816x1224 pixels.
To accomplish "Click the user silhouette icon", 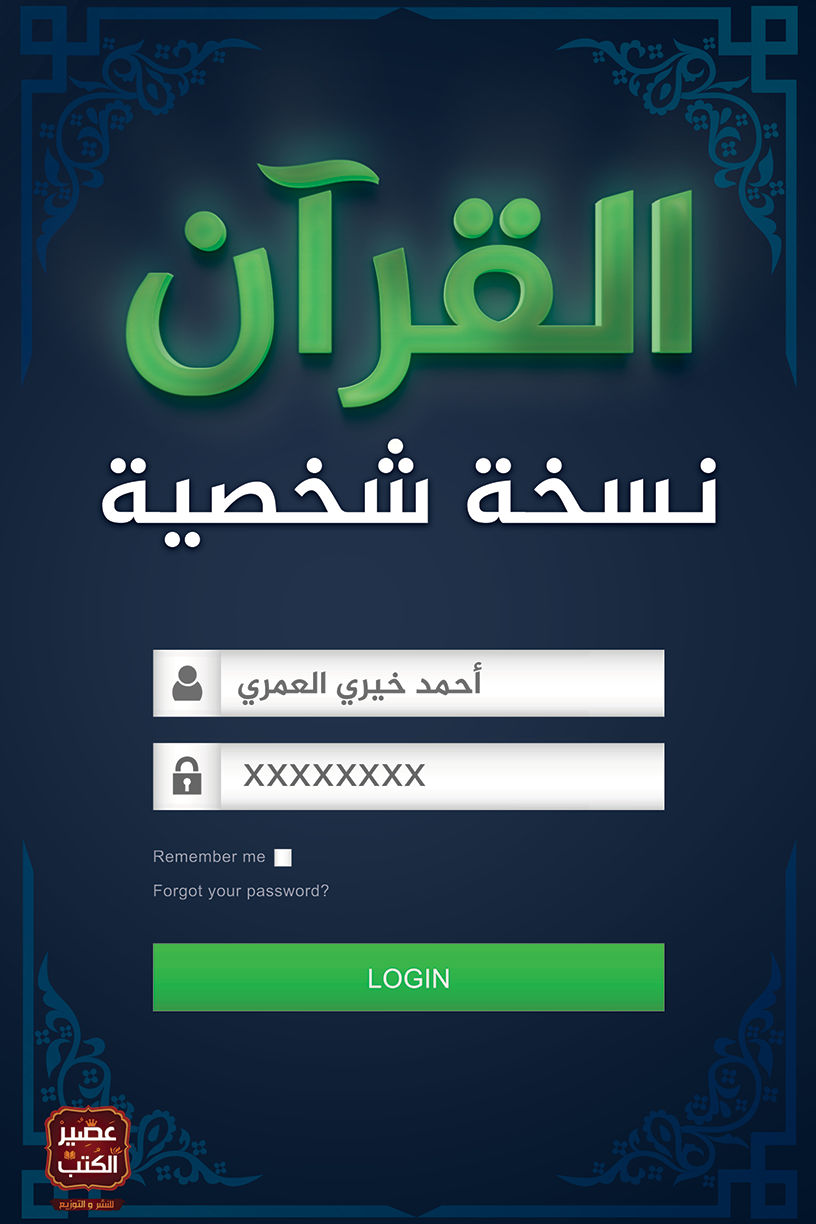I will point(187,683).
